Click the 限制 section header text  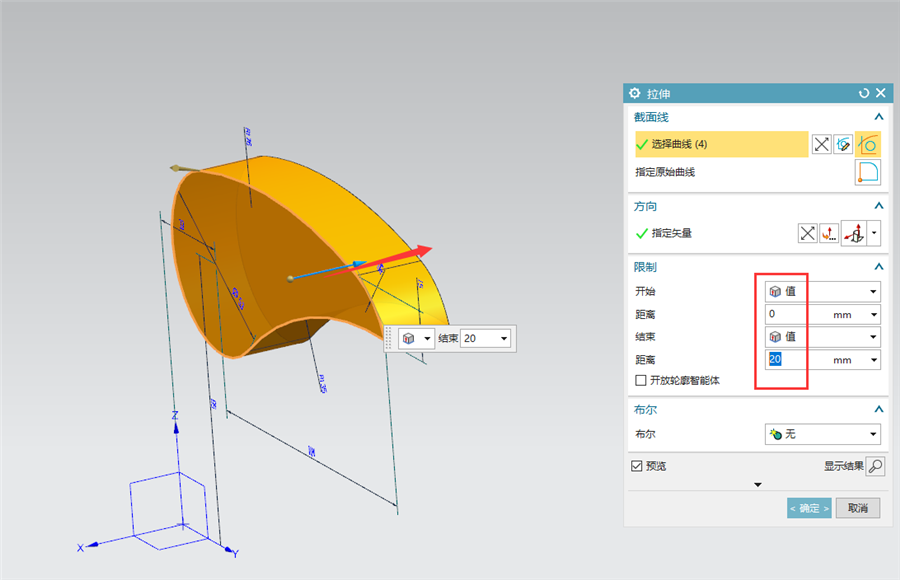point(645,267)
